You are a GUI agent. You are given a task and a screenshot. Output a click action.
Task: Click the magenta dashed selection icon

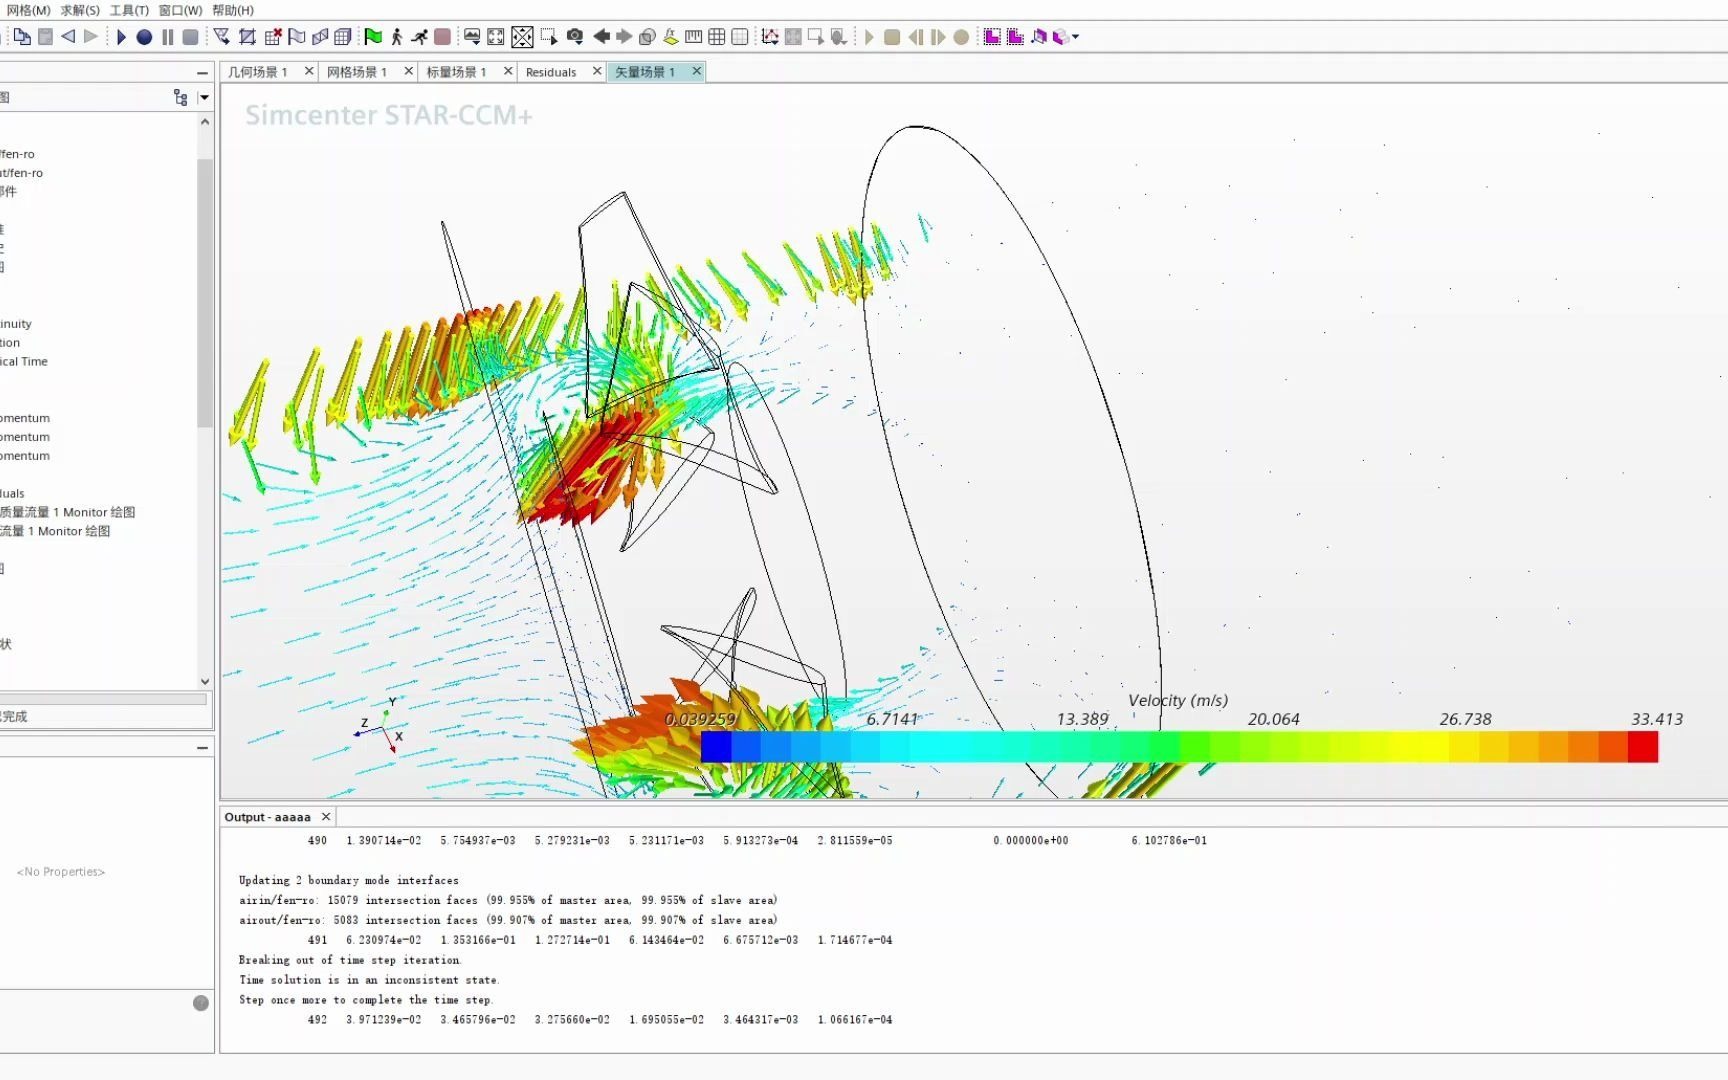coord(992,37)
